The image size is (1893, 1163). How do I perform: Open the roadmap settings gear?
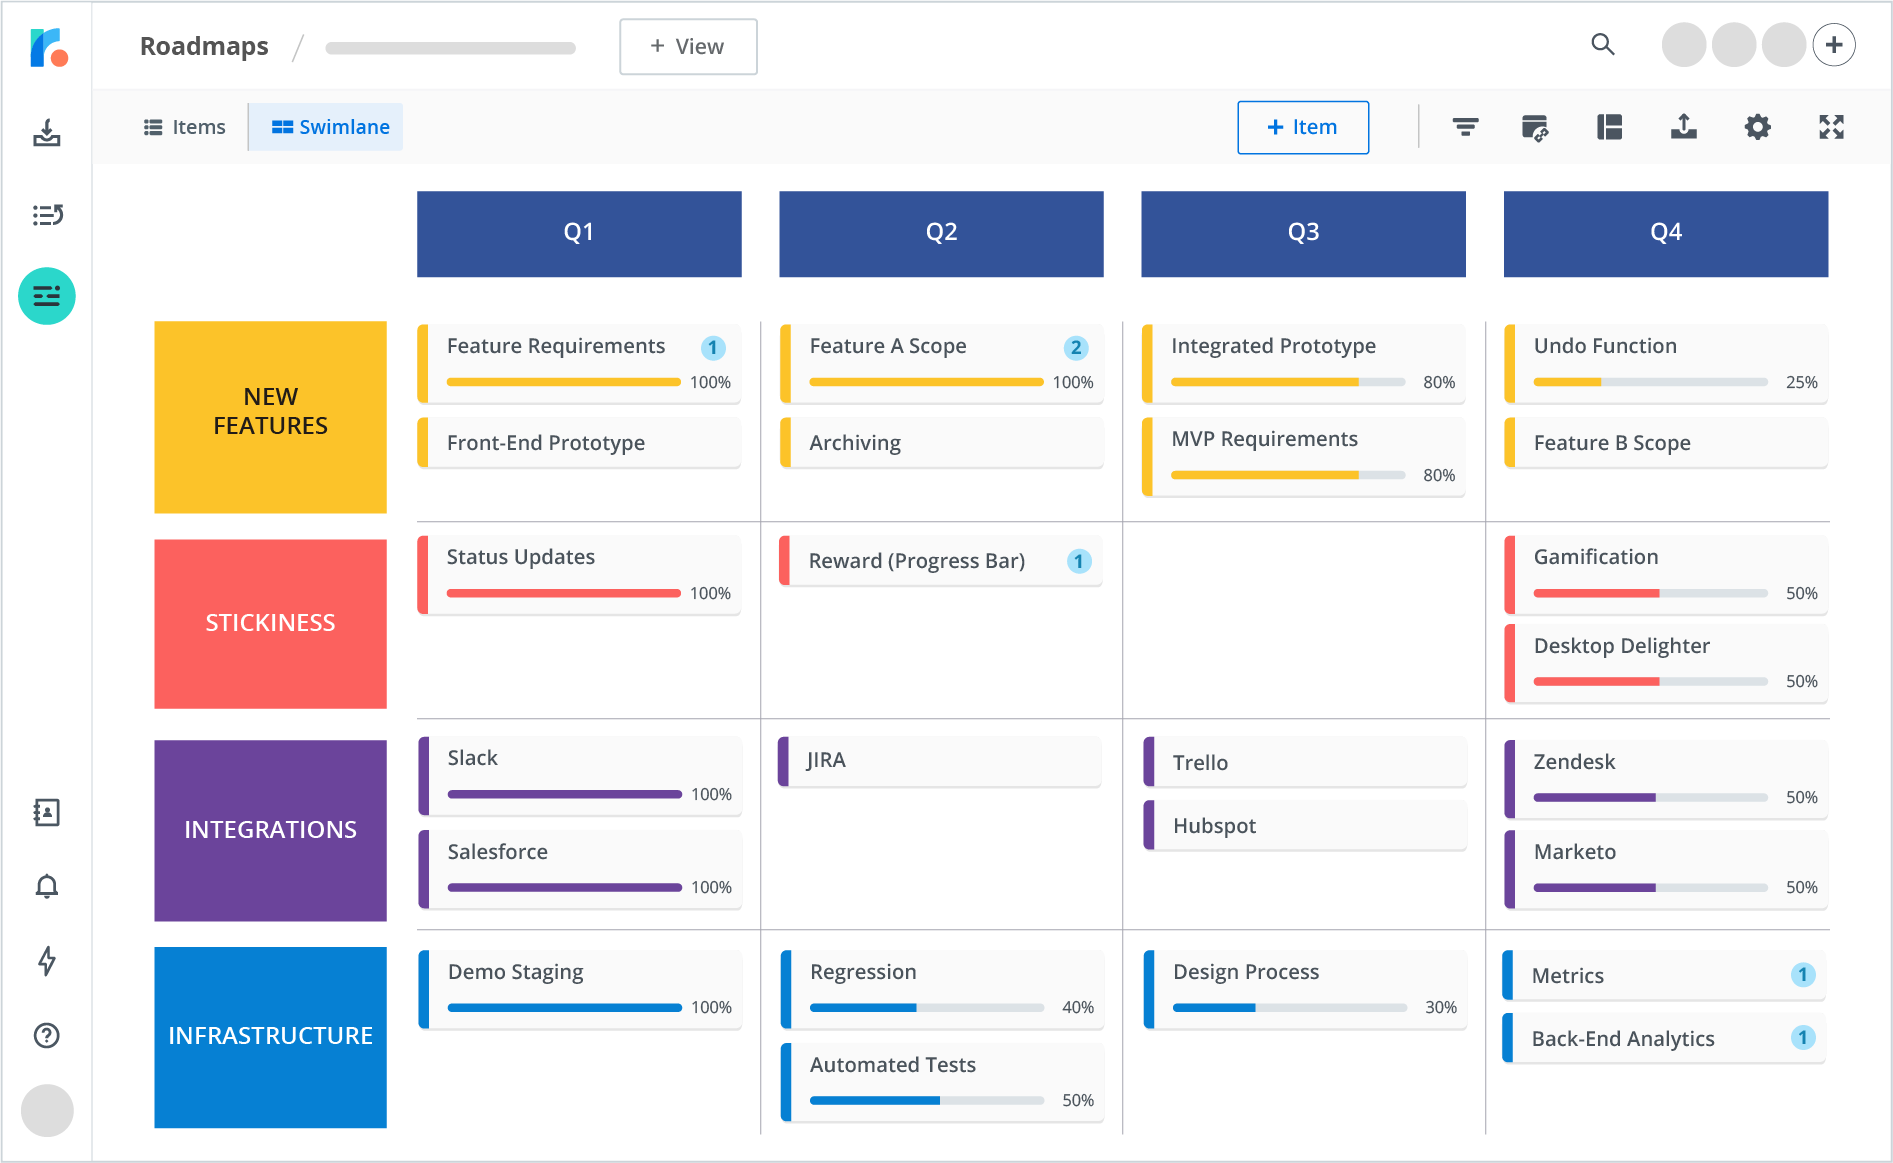(x=1757, y=127)
